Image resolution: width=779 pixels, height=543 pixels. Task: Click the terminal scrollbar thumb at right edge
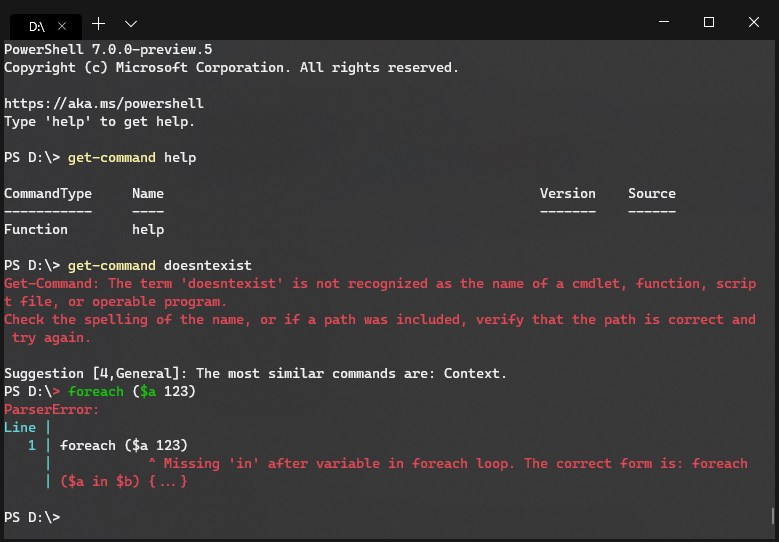click(773, 516)
